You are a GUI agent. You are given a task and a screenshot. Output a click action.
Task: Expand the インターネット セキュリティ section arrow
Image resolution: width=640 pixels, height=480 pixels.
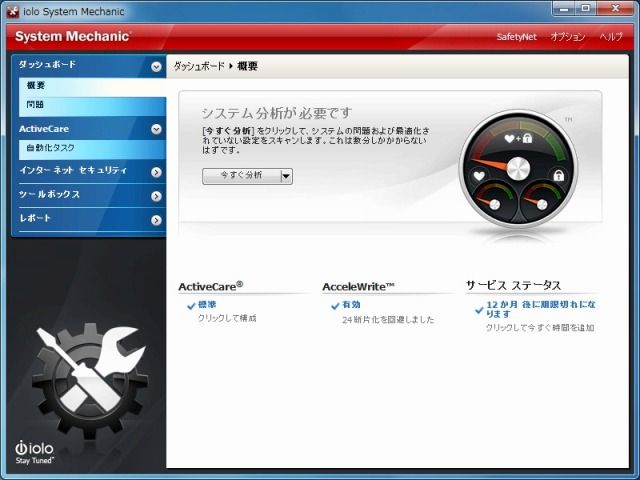click(x=156, y=172)
